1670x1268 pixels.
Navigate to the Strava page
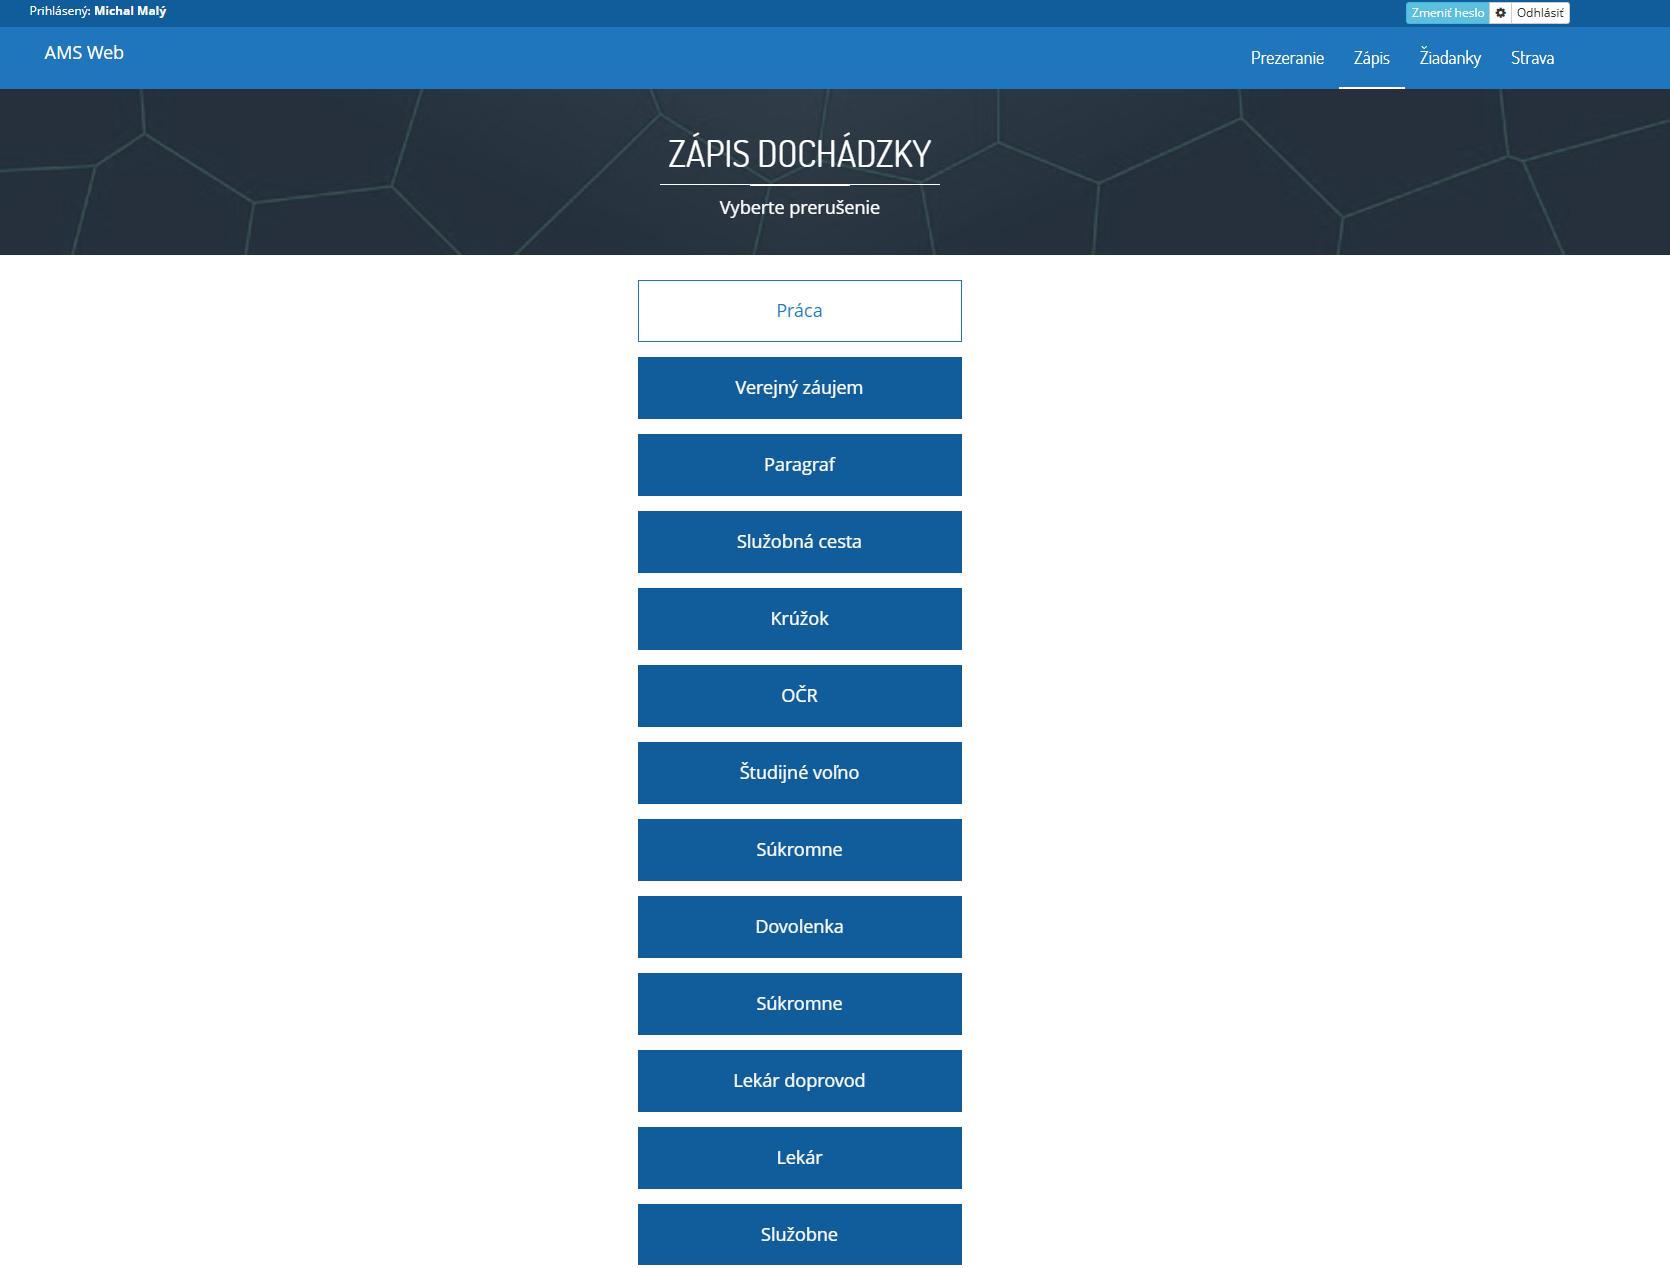1532,58
